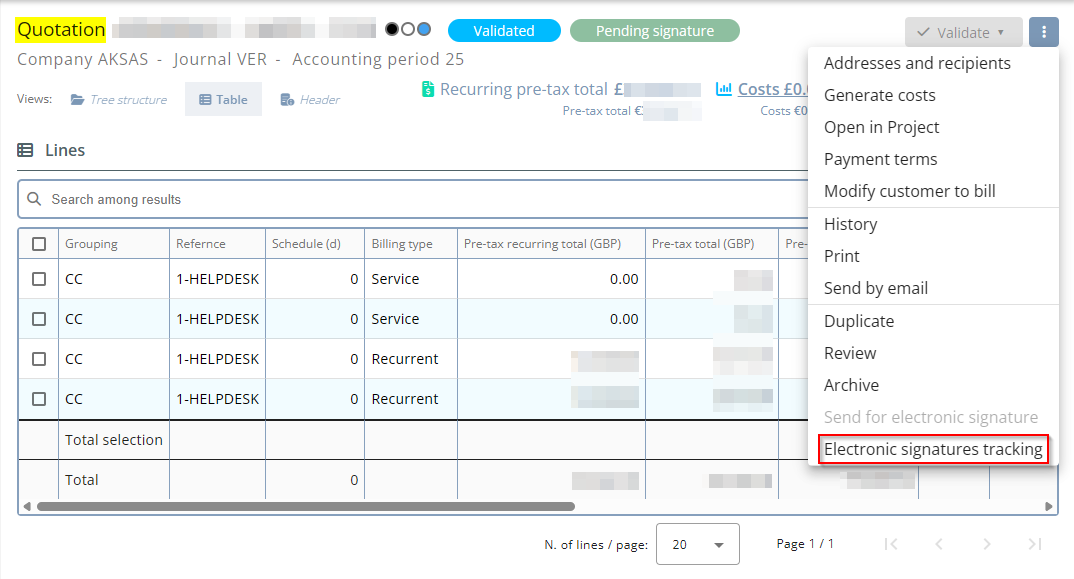This screenshot has height=579, width=1074.
Task: Switch to Tree structure view
Action: 118,100
